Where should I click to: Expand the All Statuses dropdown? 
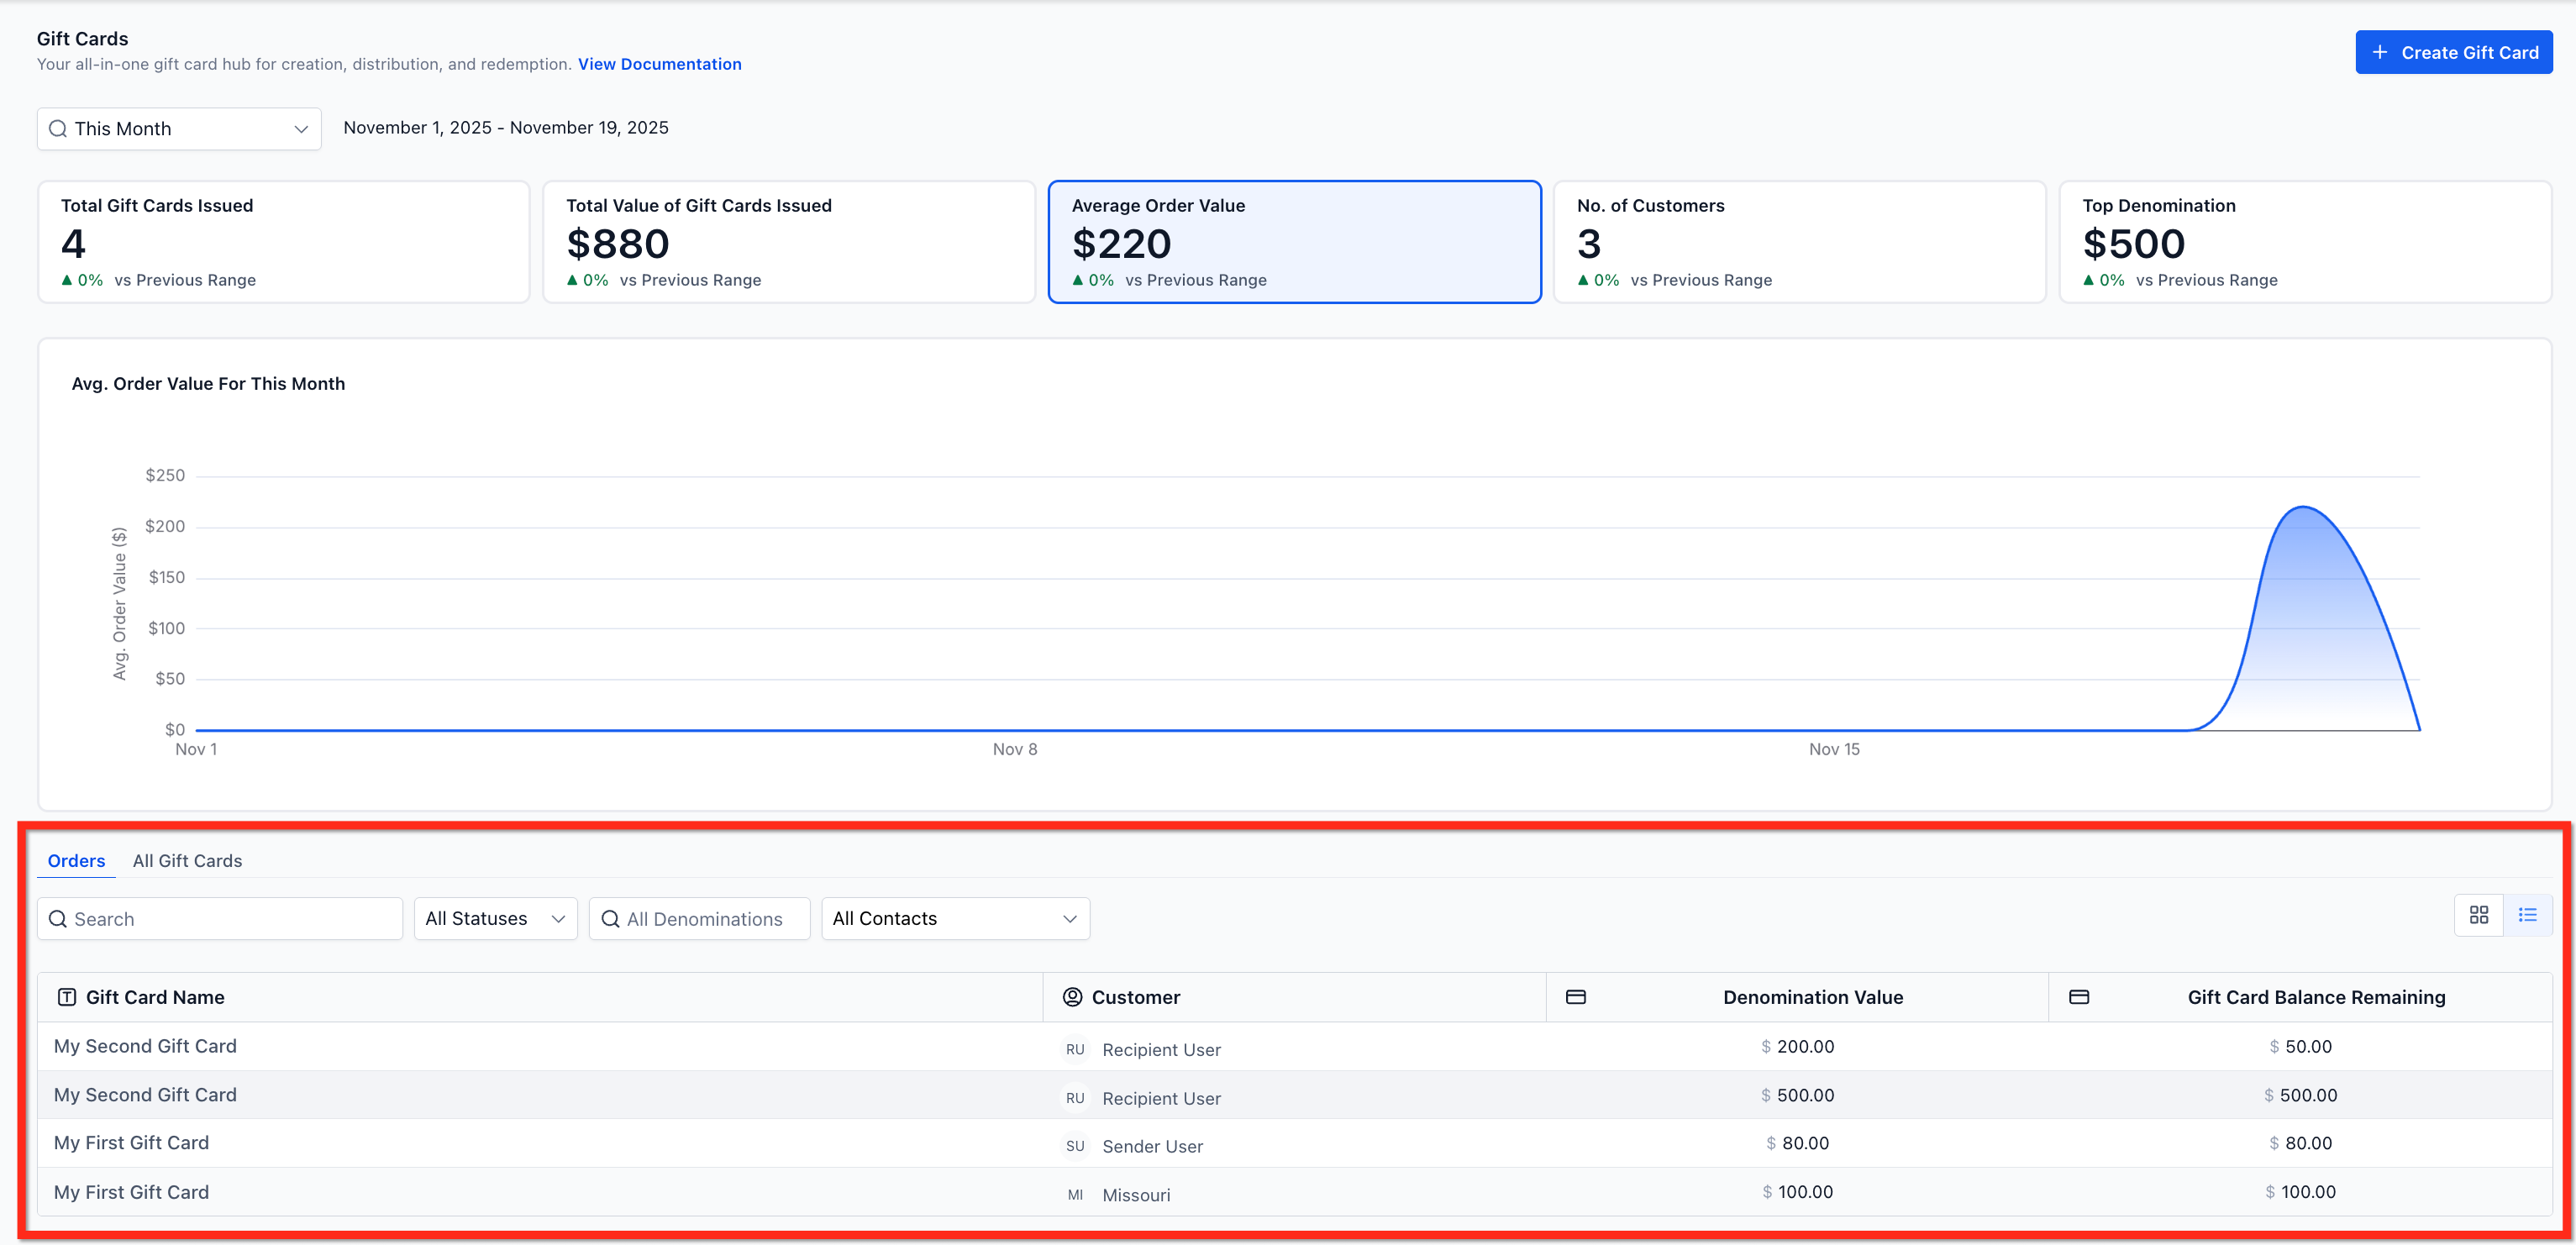click(x=495, y=918)
